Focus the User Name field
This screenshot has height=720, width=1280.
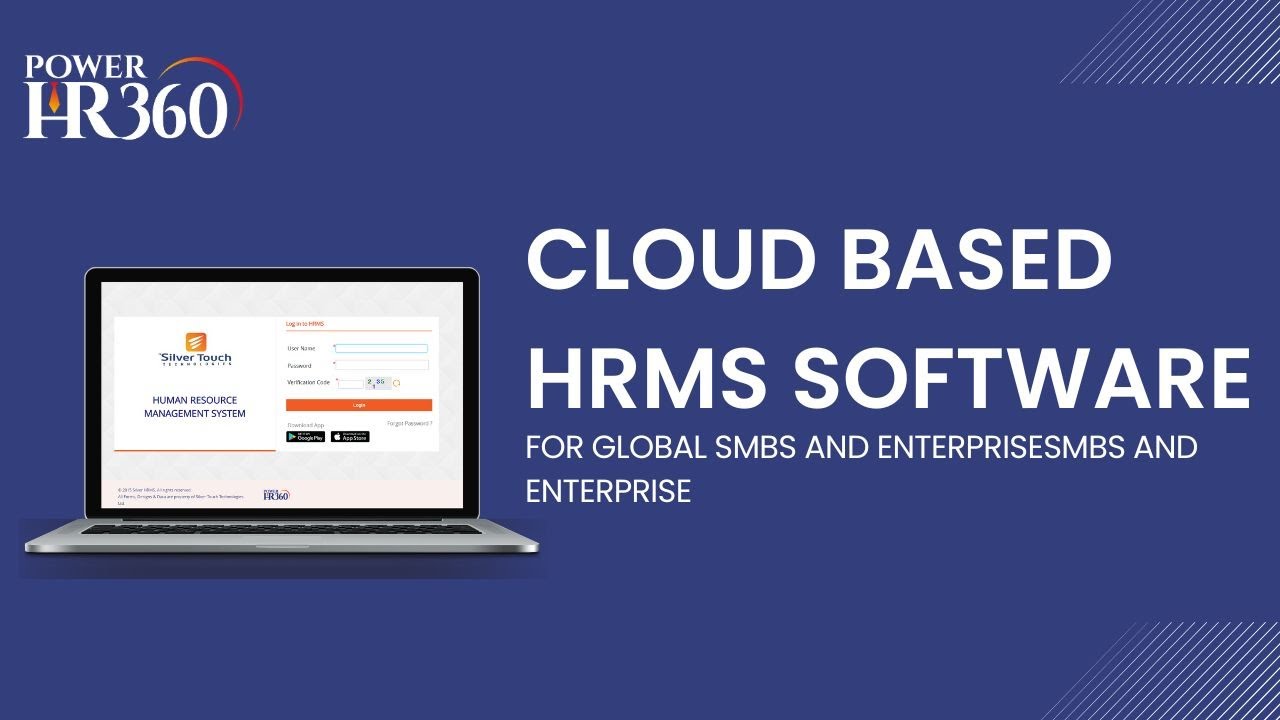(381, 348)
